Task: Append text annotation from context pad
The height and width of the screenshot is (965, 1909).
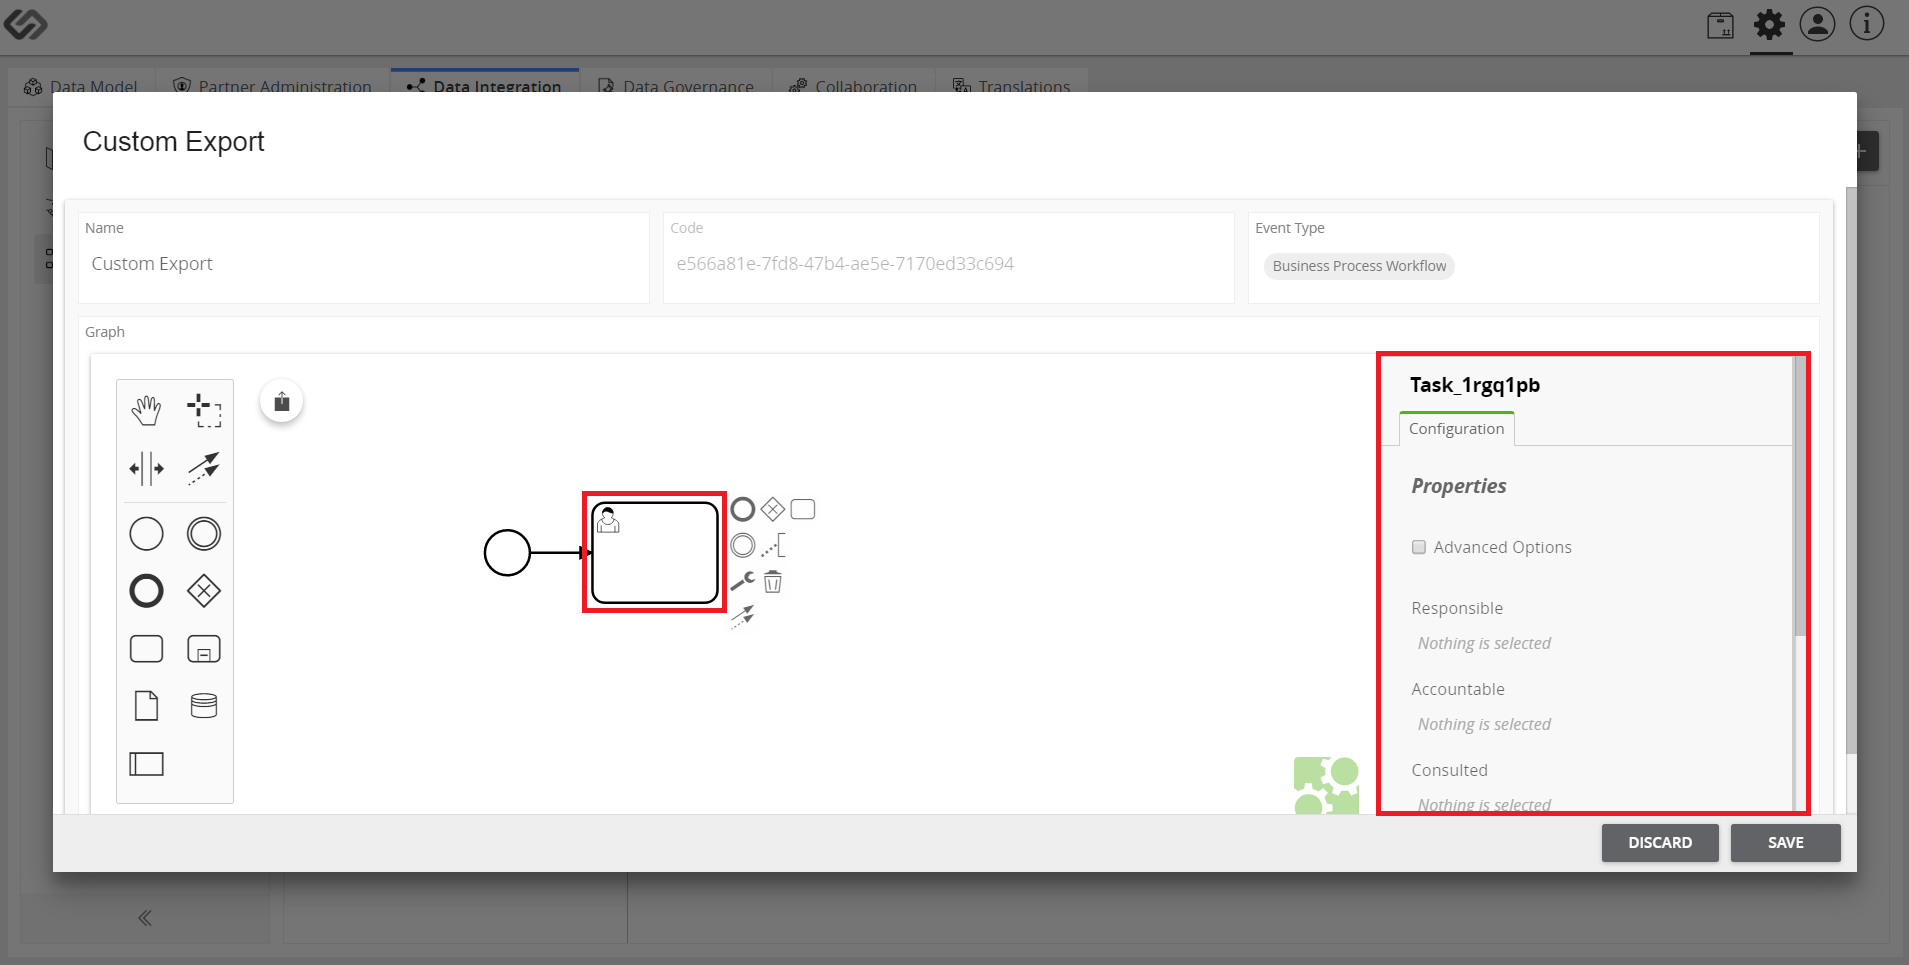Action: 773,546
